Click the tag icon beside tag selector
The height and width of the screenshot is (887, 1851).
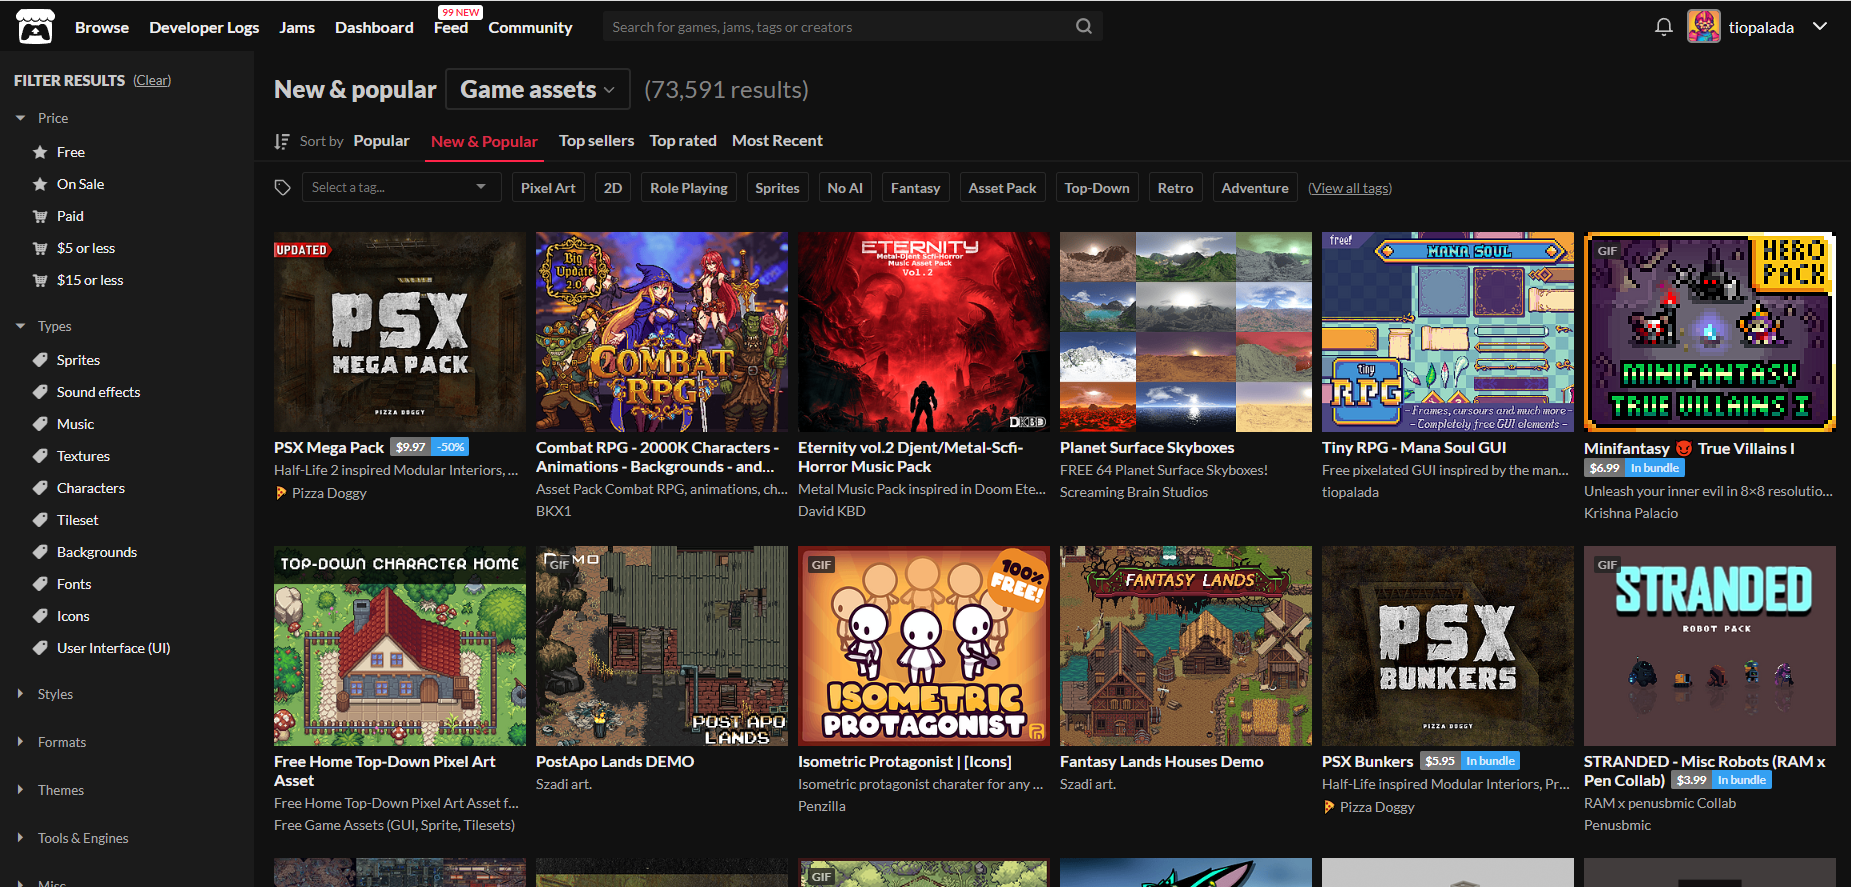(283, 188)
